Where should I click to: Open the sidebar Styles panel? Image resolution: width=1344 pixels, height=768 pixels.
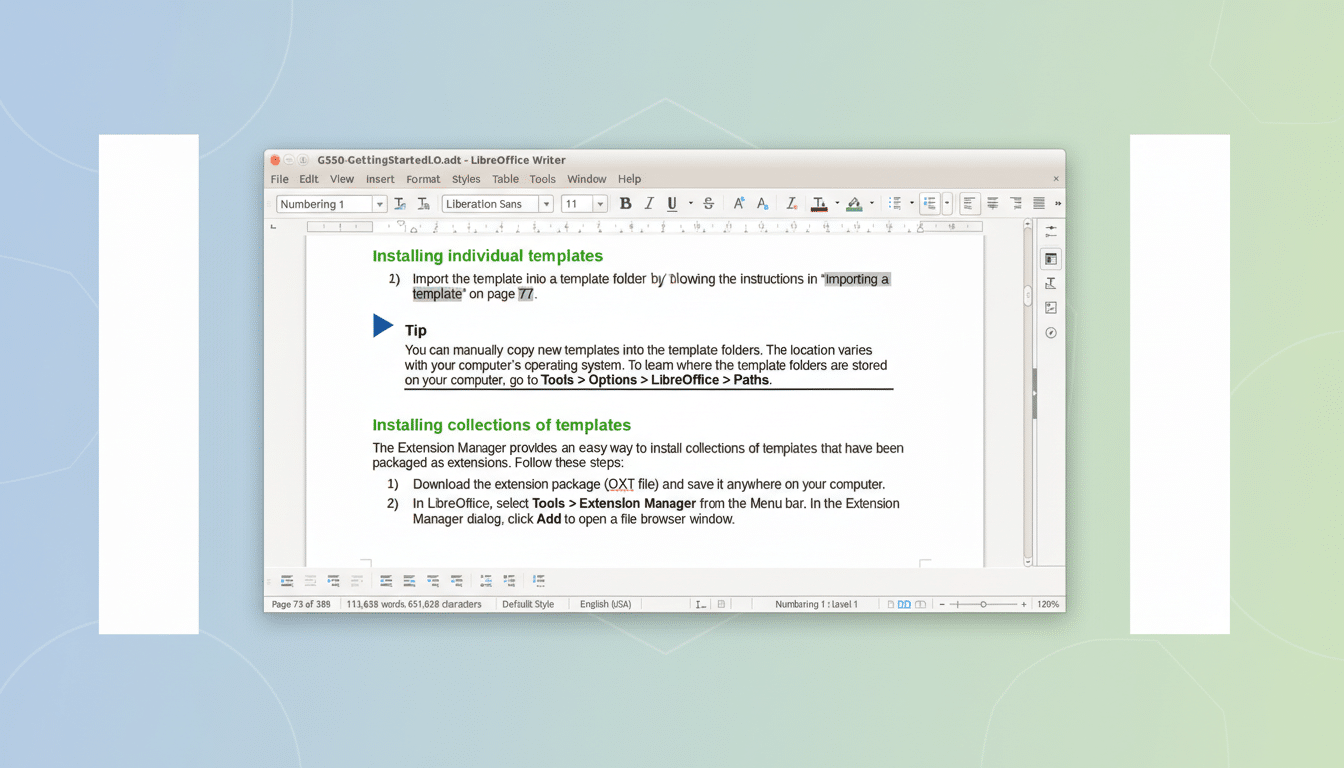point(1051,284)
